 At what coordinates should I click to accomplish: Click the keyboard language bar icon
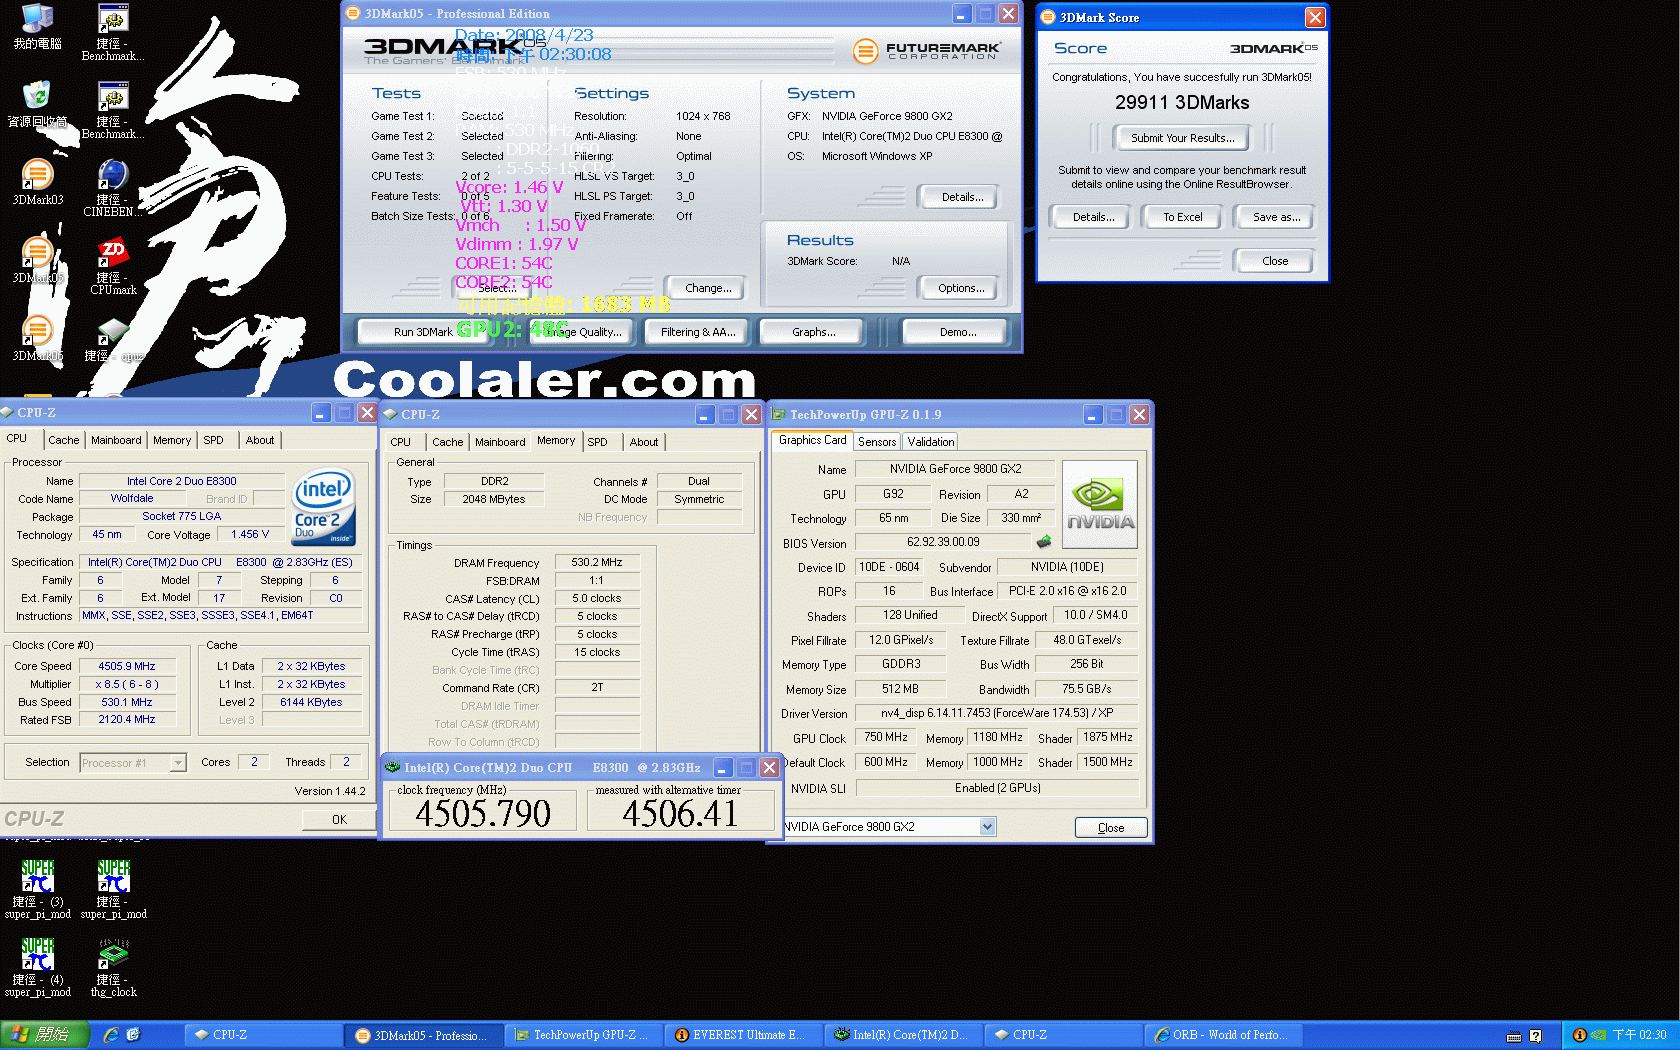tap(1514, 1036)
